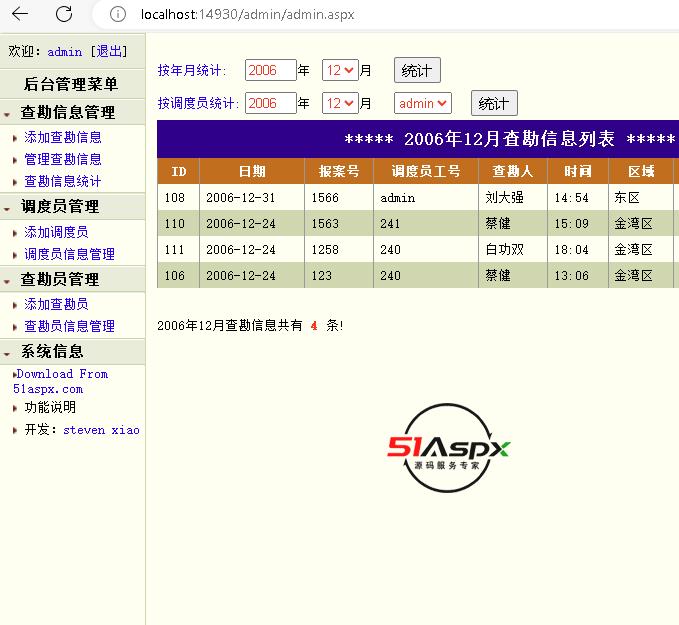Open 调度员信息管理 in sidebar
679x625 pixels.
click(x=69, y=255)
